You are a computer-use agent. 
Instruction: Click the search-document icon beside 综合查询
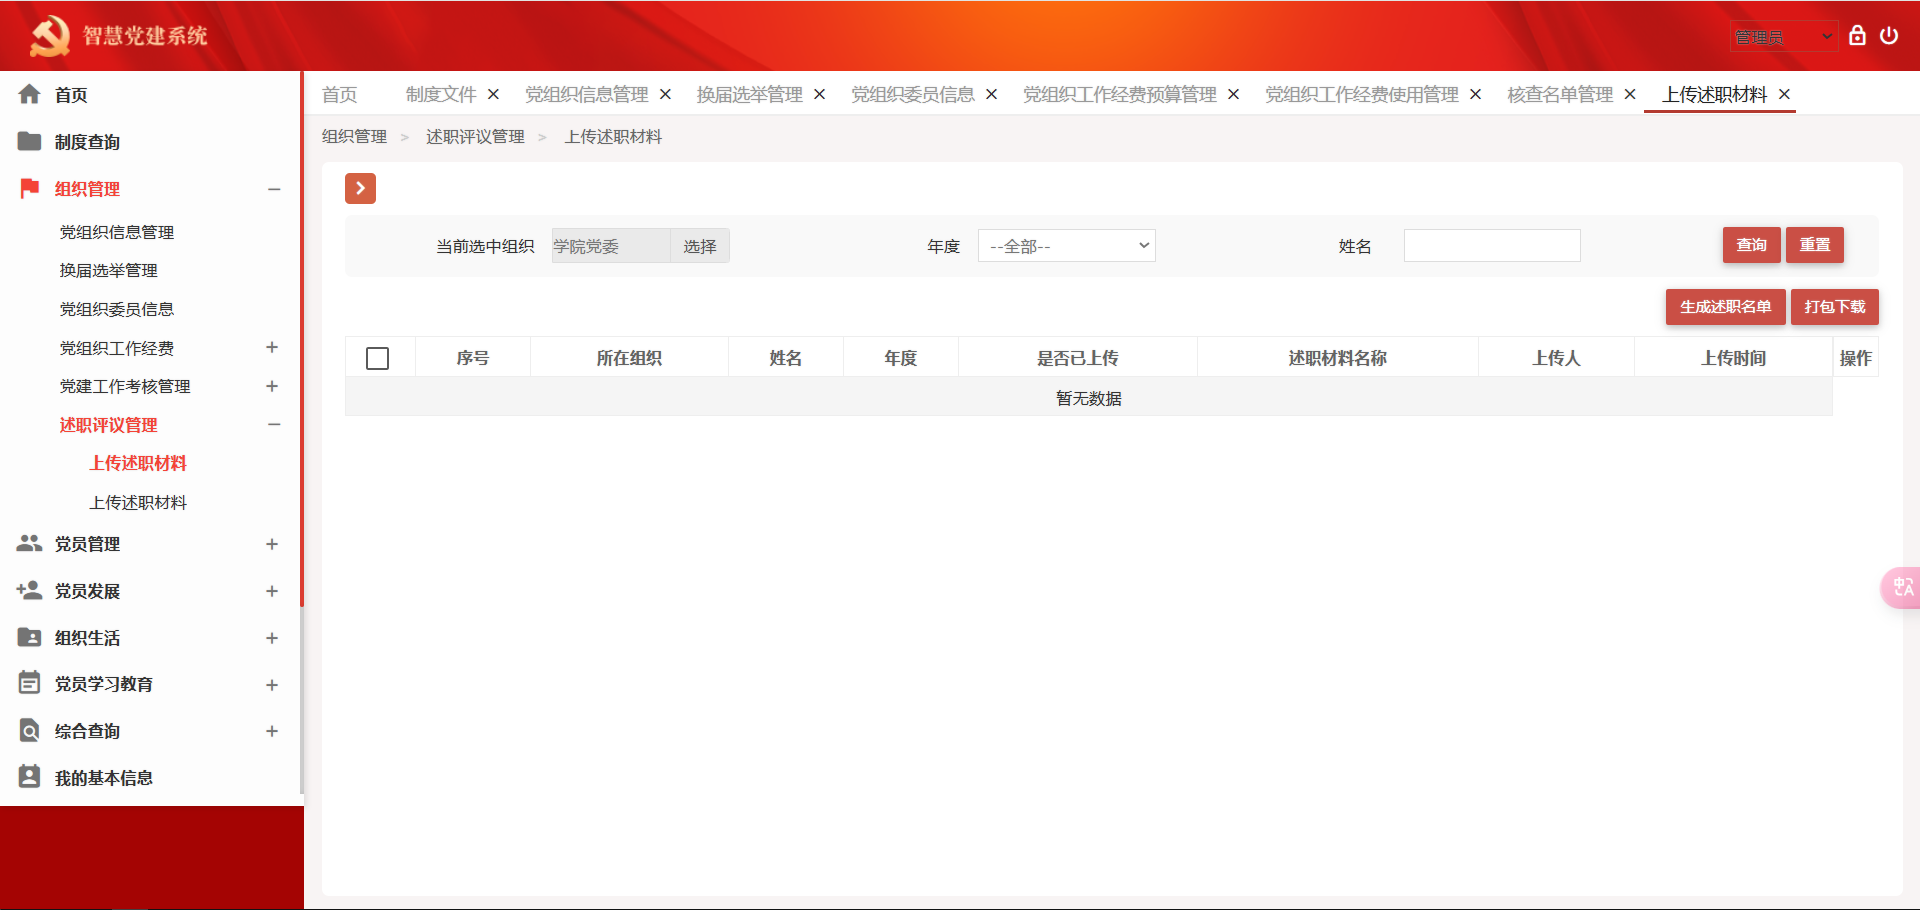(30, 730)
